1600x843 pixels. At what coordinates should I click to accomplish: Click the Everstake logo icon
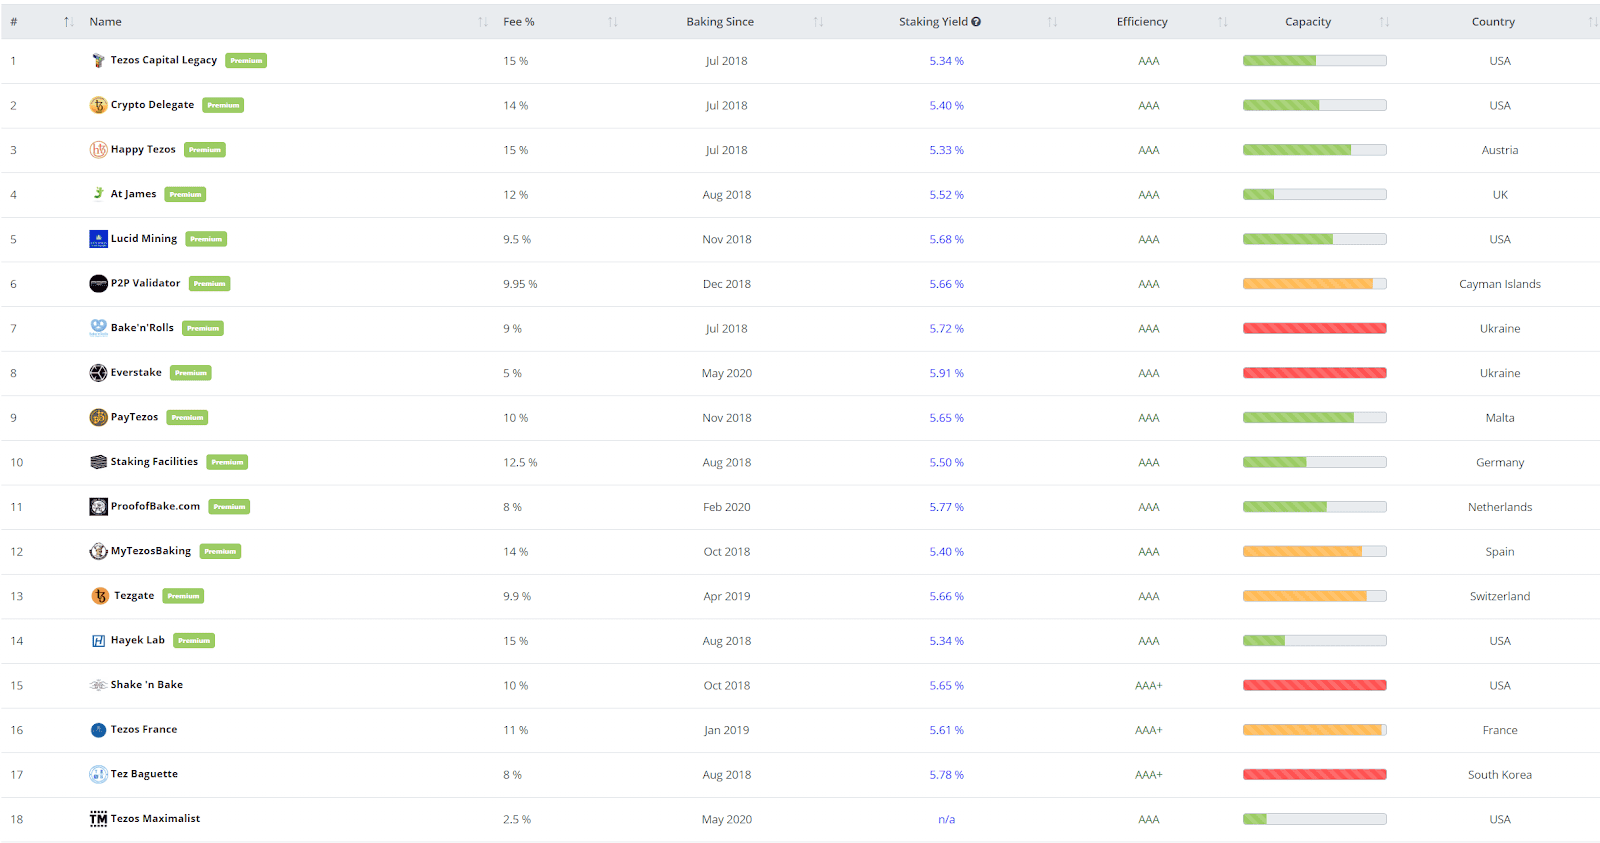(98, 373)
